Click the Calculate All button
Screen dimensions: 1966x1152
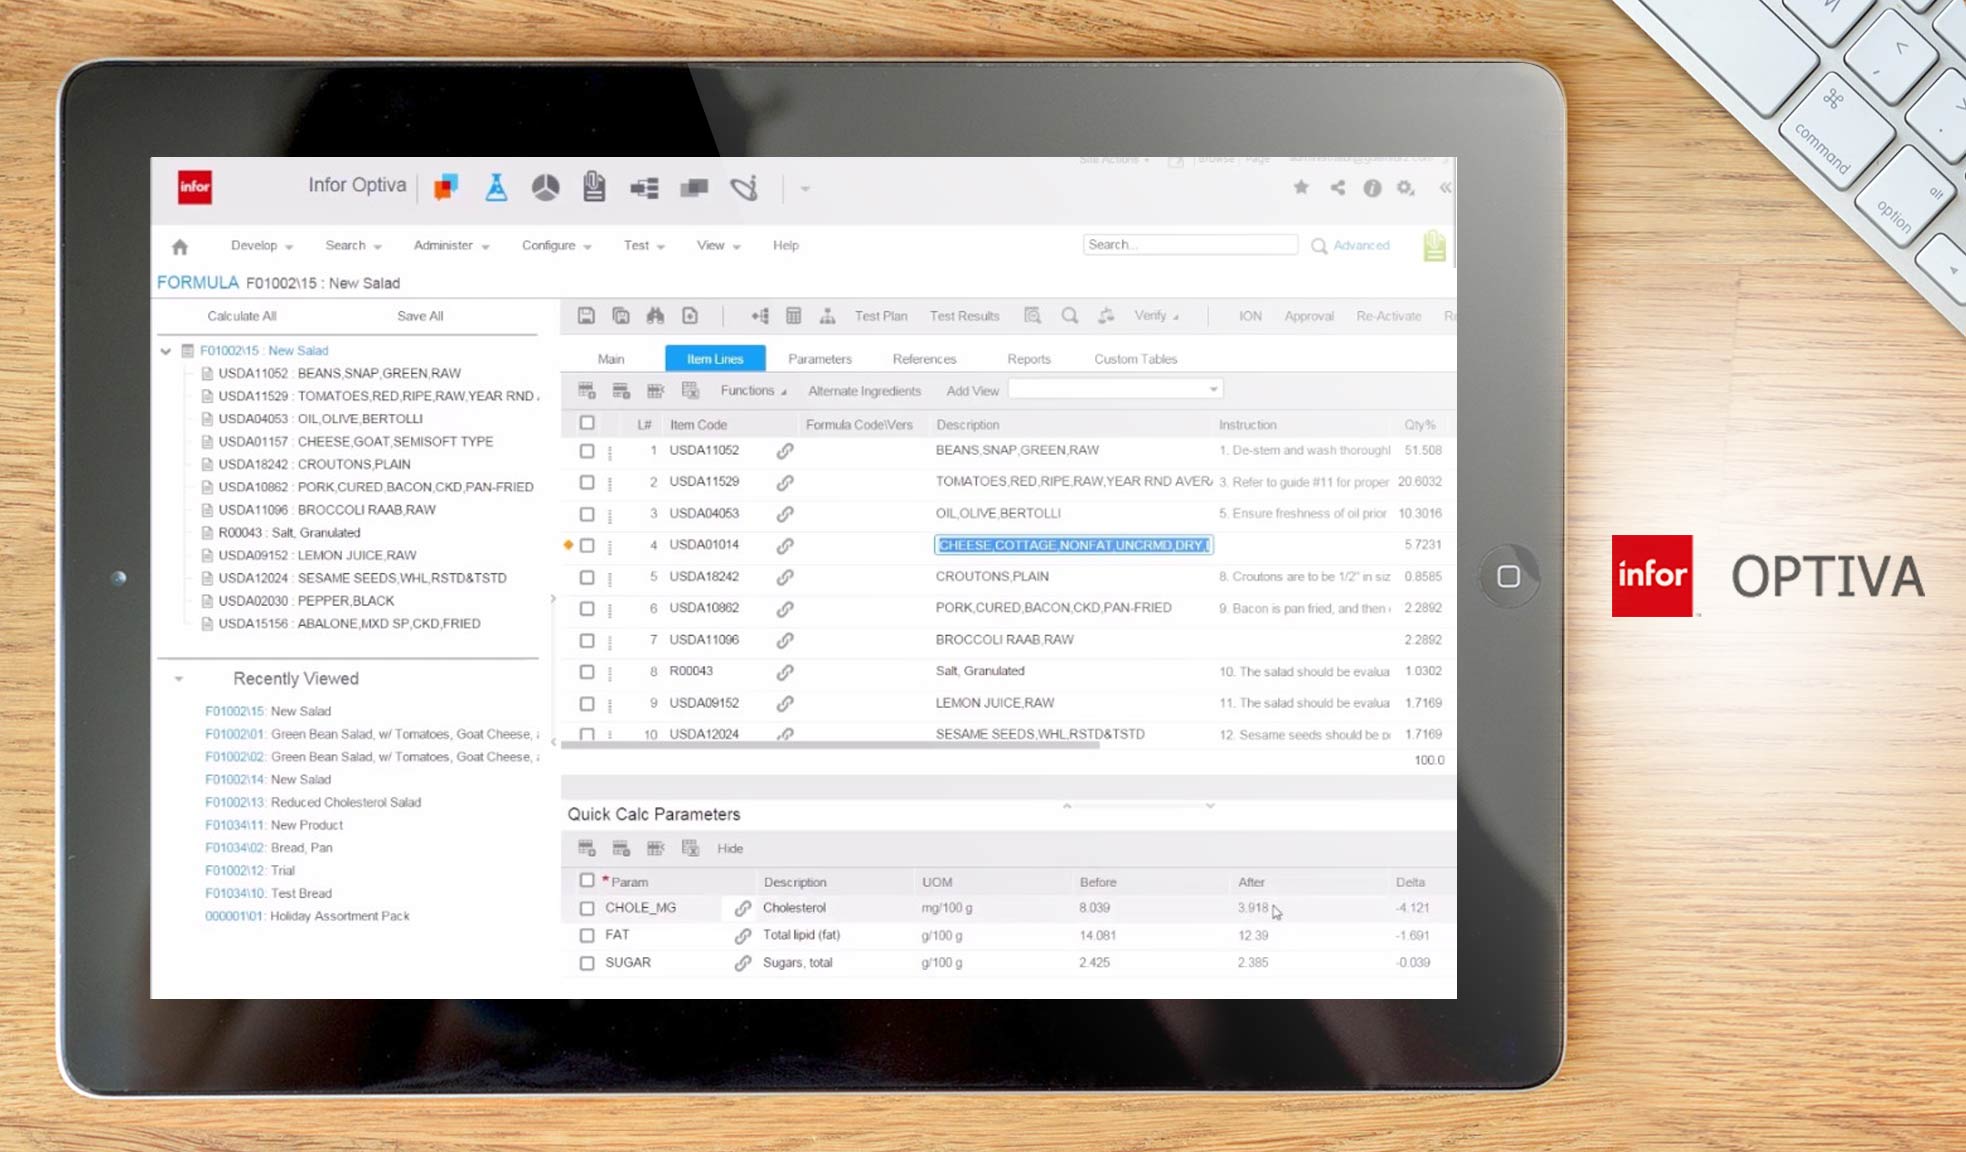click(x=241, y=315)
